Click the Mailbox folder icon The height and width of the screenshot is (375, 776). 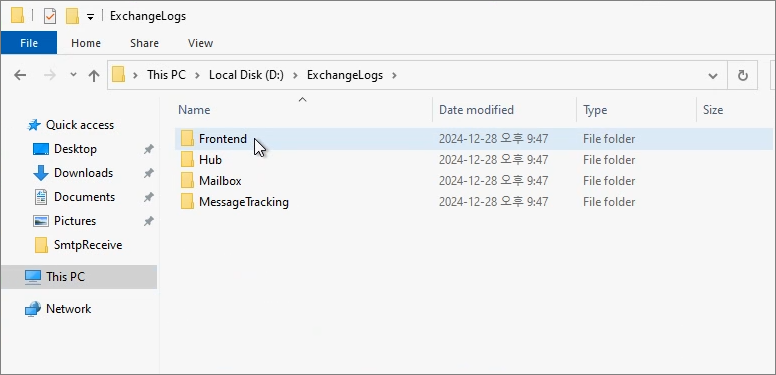point(187,181)
